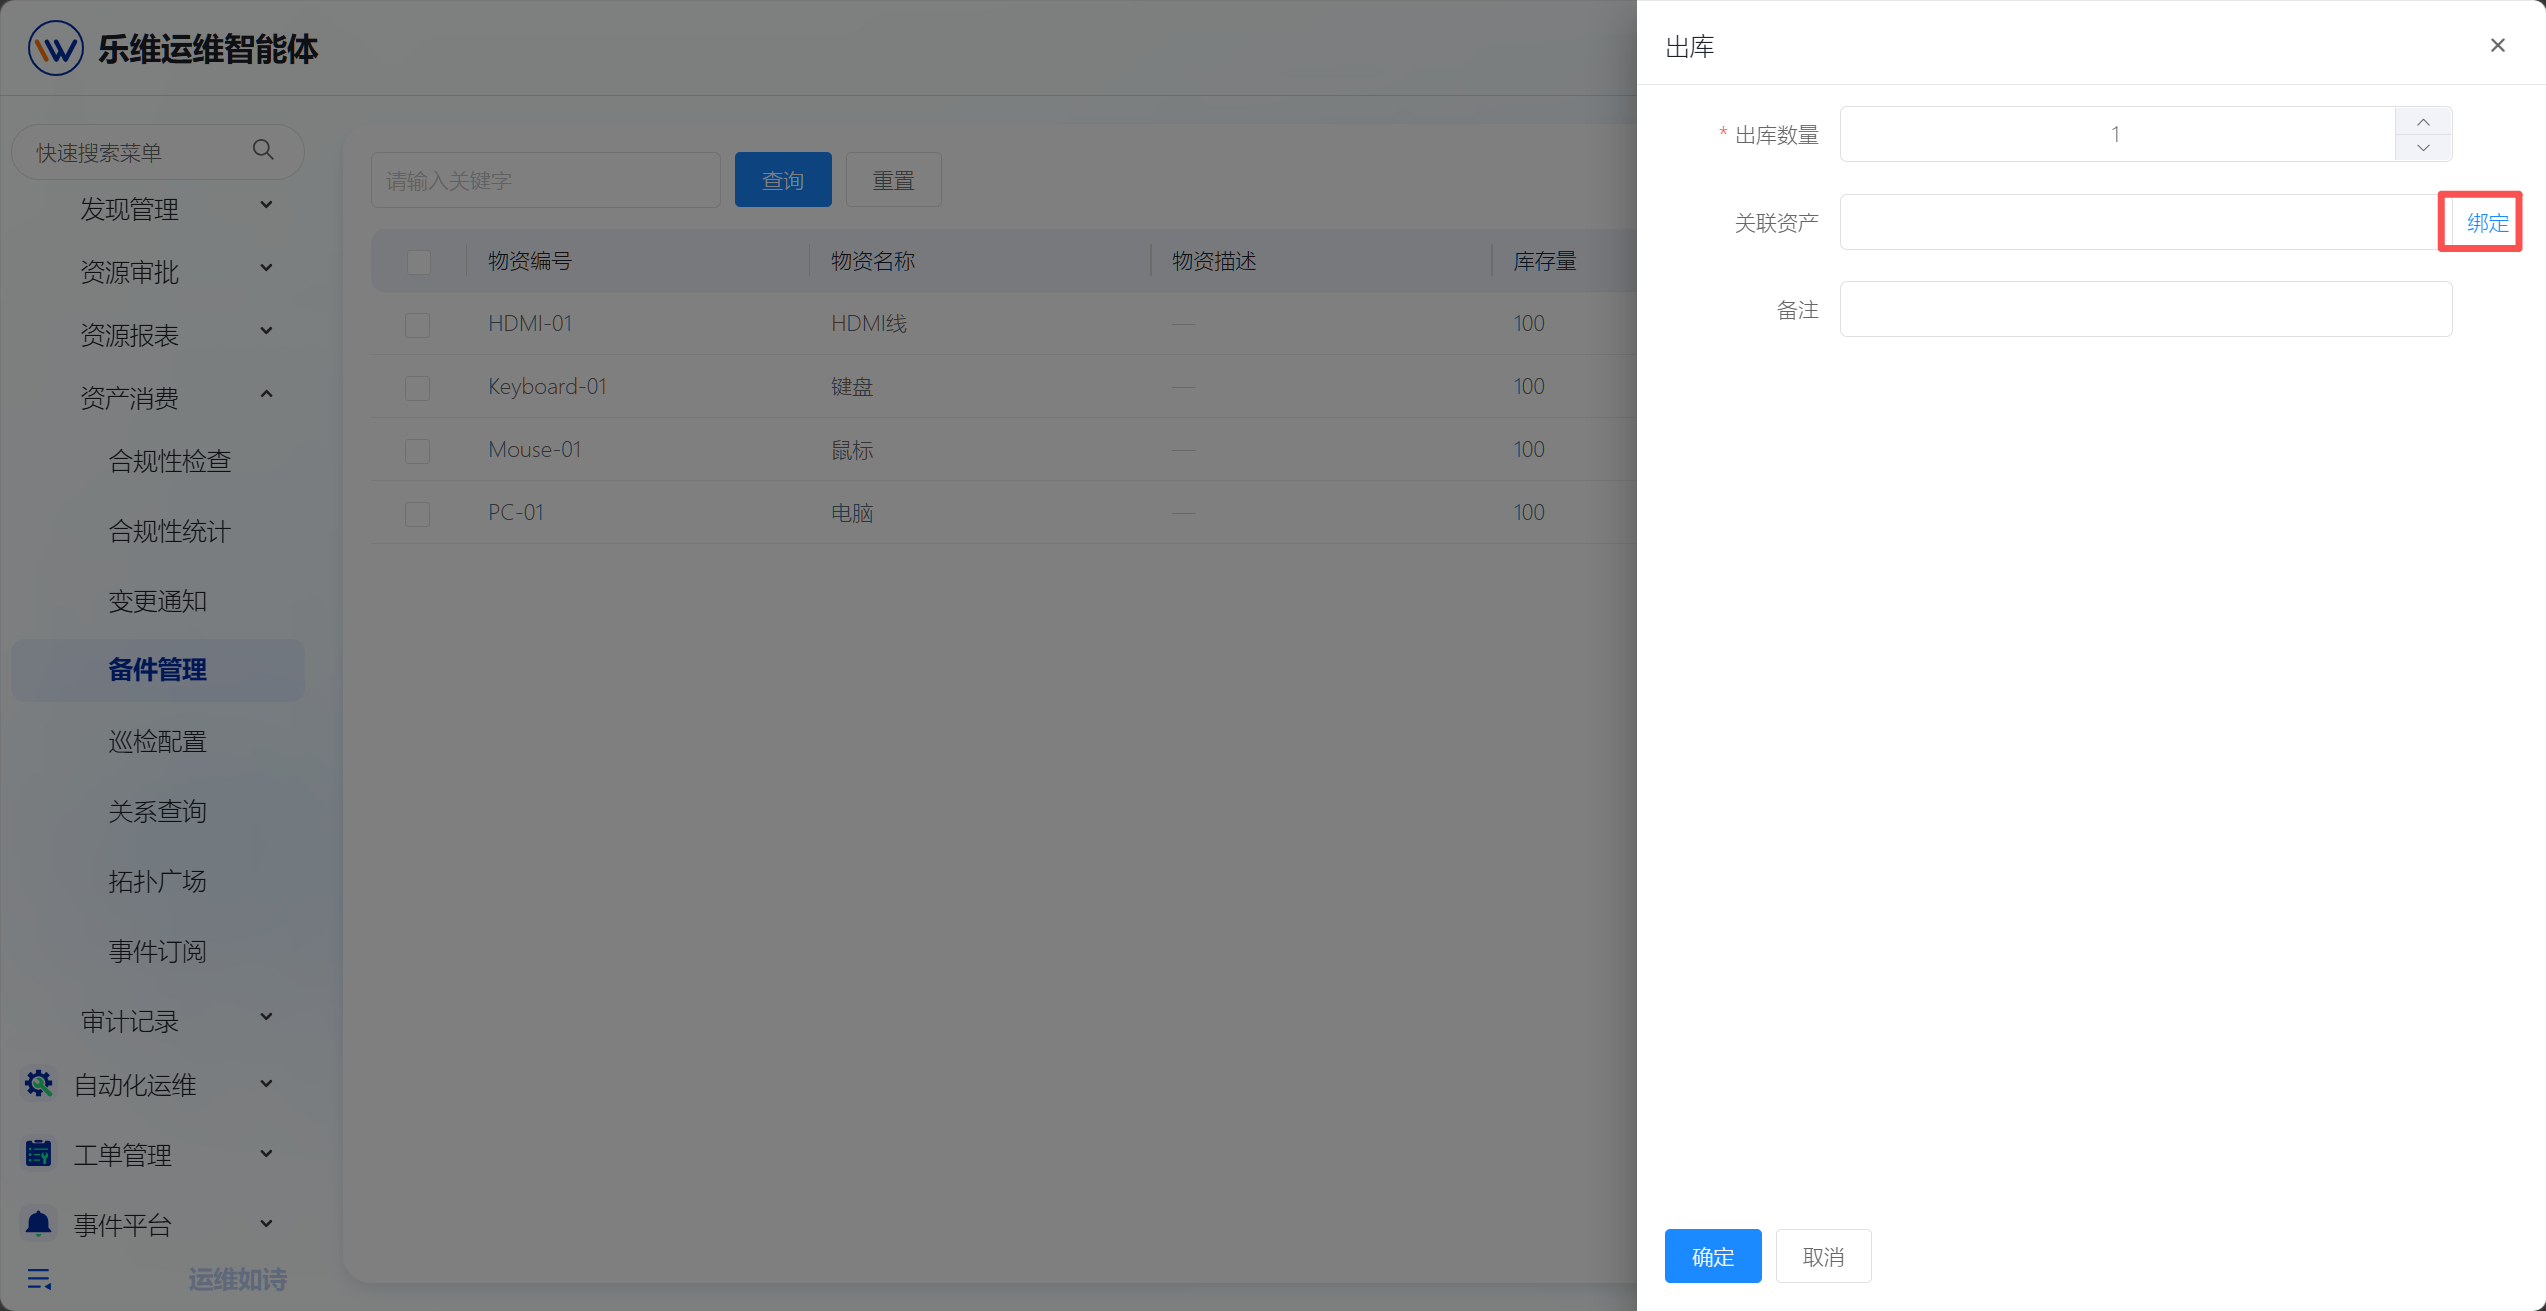Close the 出库 drawer with X

point(2497,45)
